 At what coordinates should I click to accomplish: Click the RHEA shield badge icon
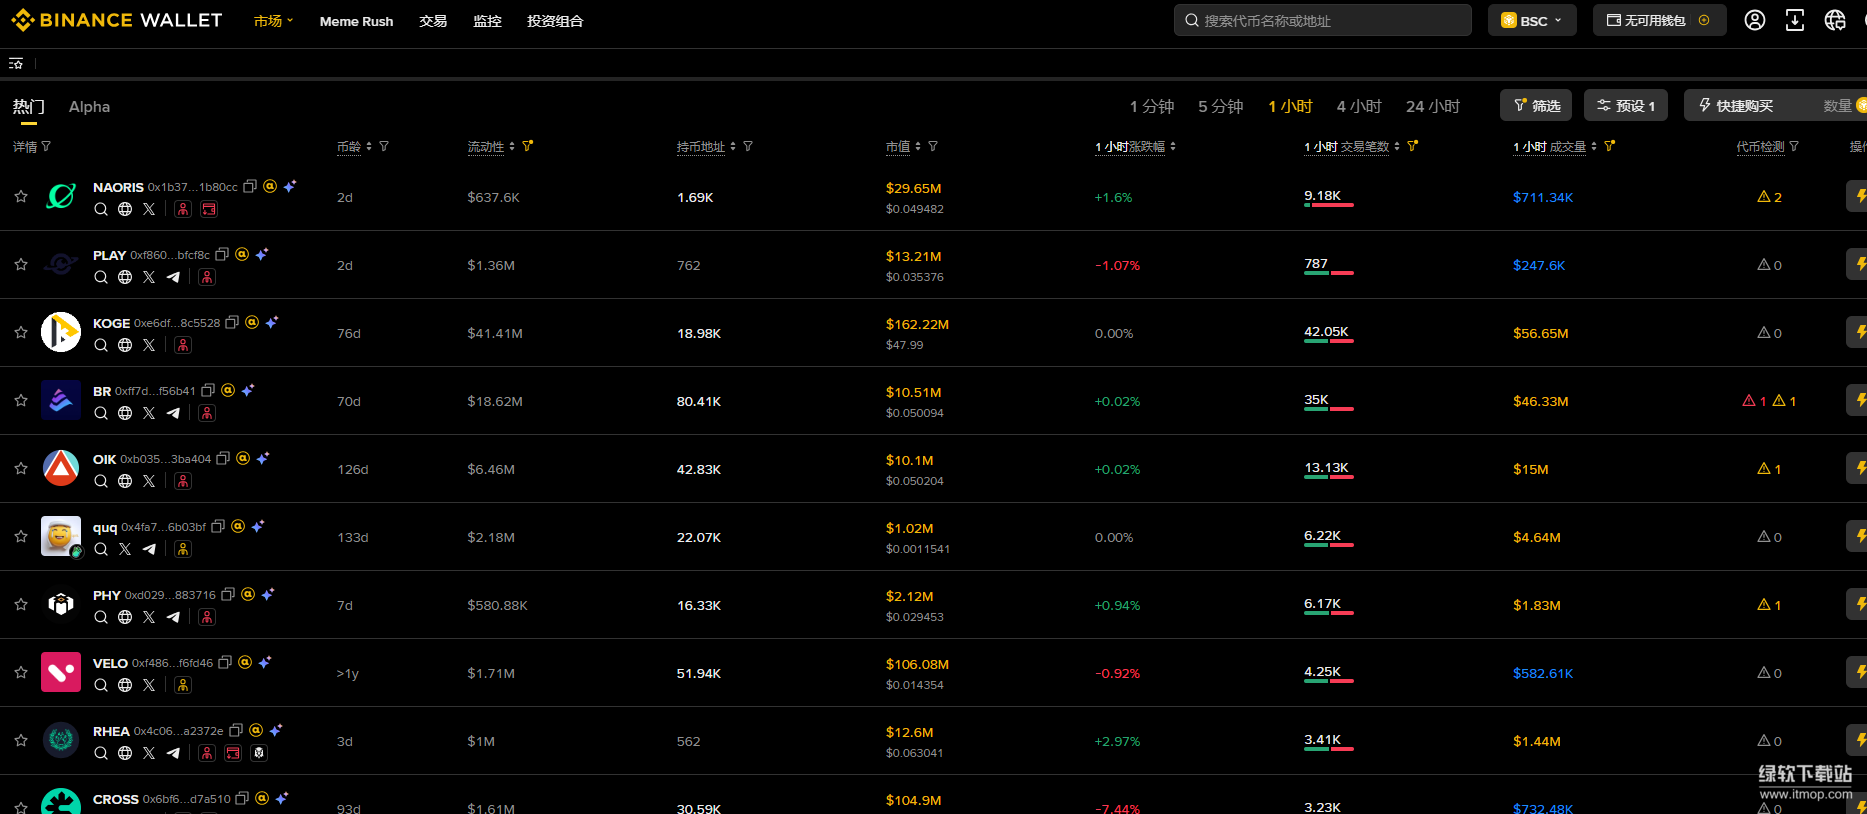pos(259,753)
